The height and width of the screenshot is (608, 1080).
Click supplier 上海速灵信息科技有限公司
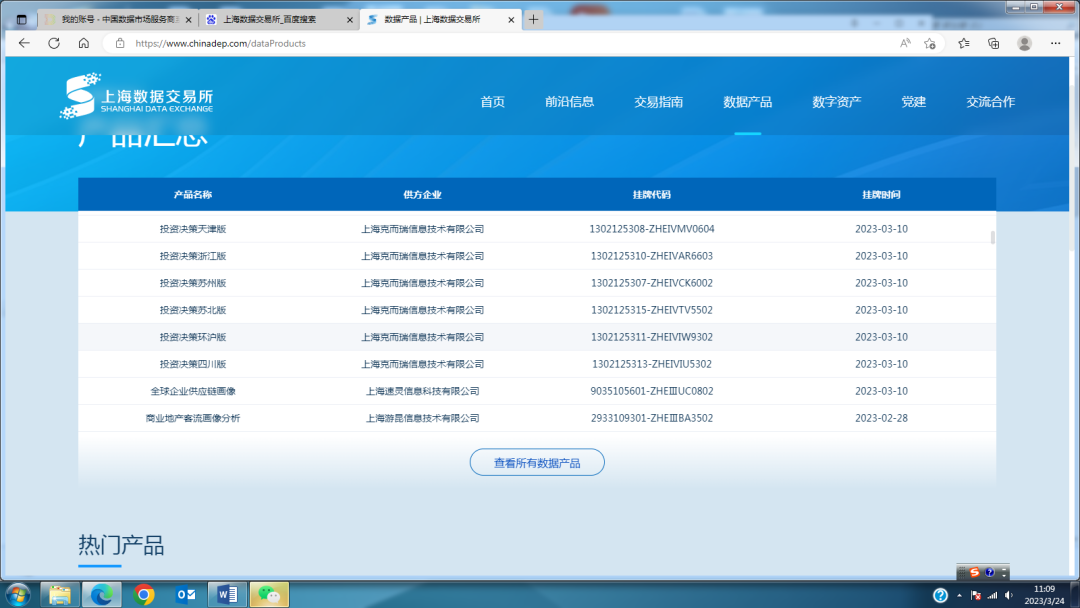[x=422, y=391]
